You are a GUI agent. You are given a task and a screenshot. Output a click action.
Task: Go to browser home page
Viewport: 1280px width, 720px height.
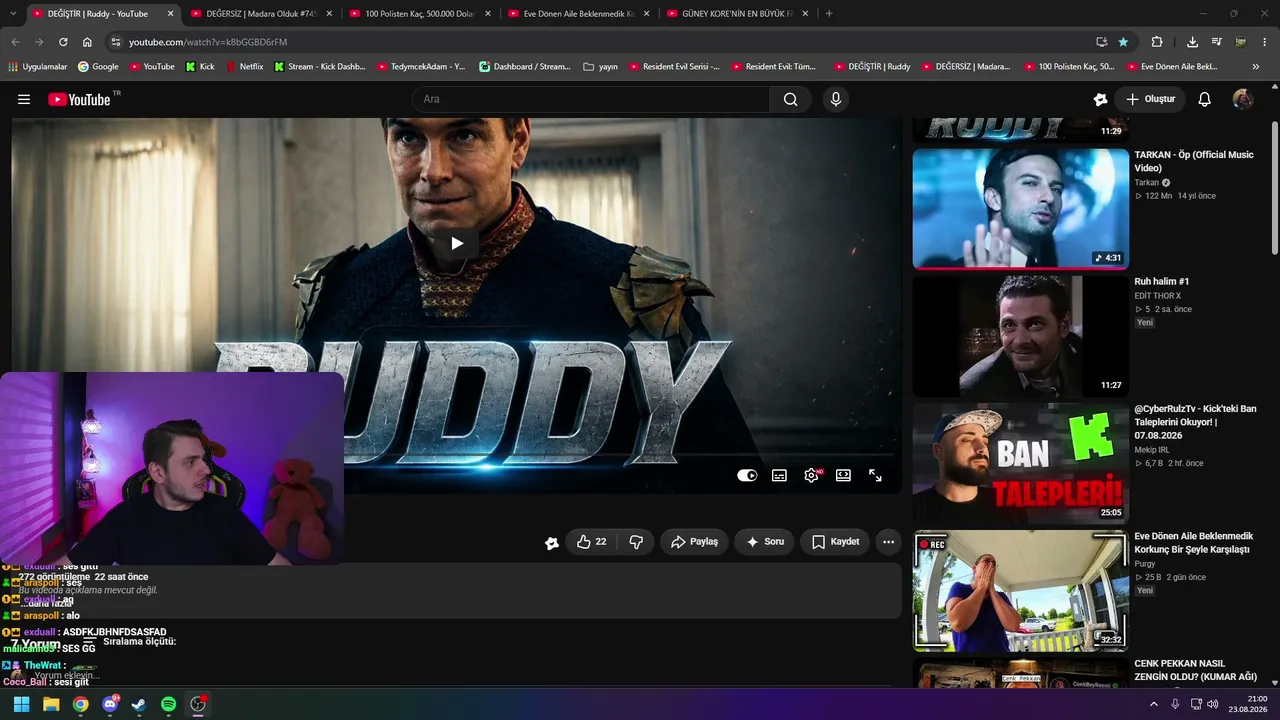[x=87, y=42]
